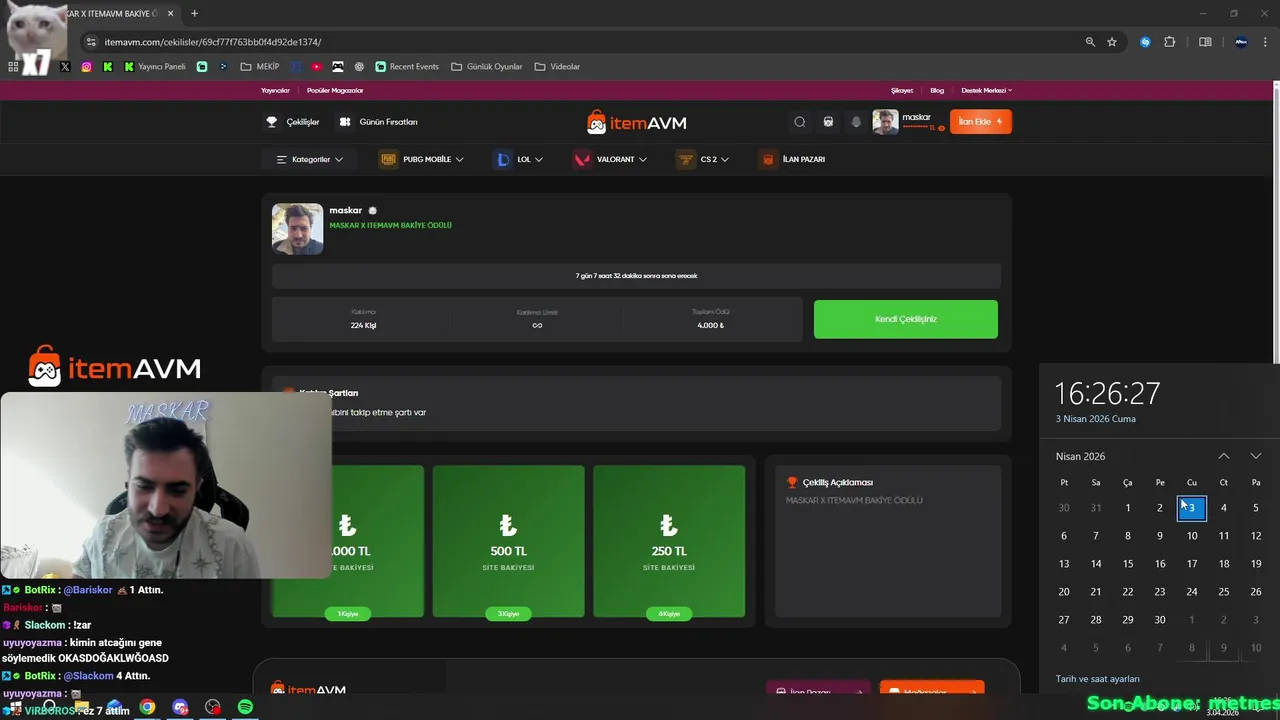Click the maskar profile avatar in header
Image resolution: width=1280 pixels, height=720 pixels.
[x=885, y=122]
